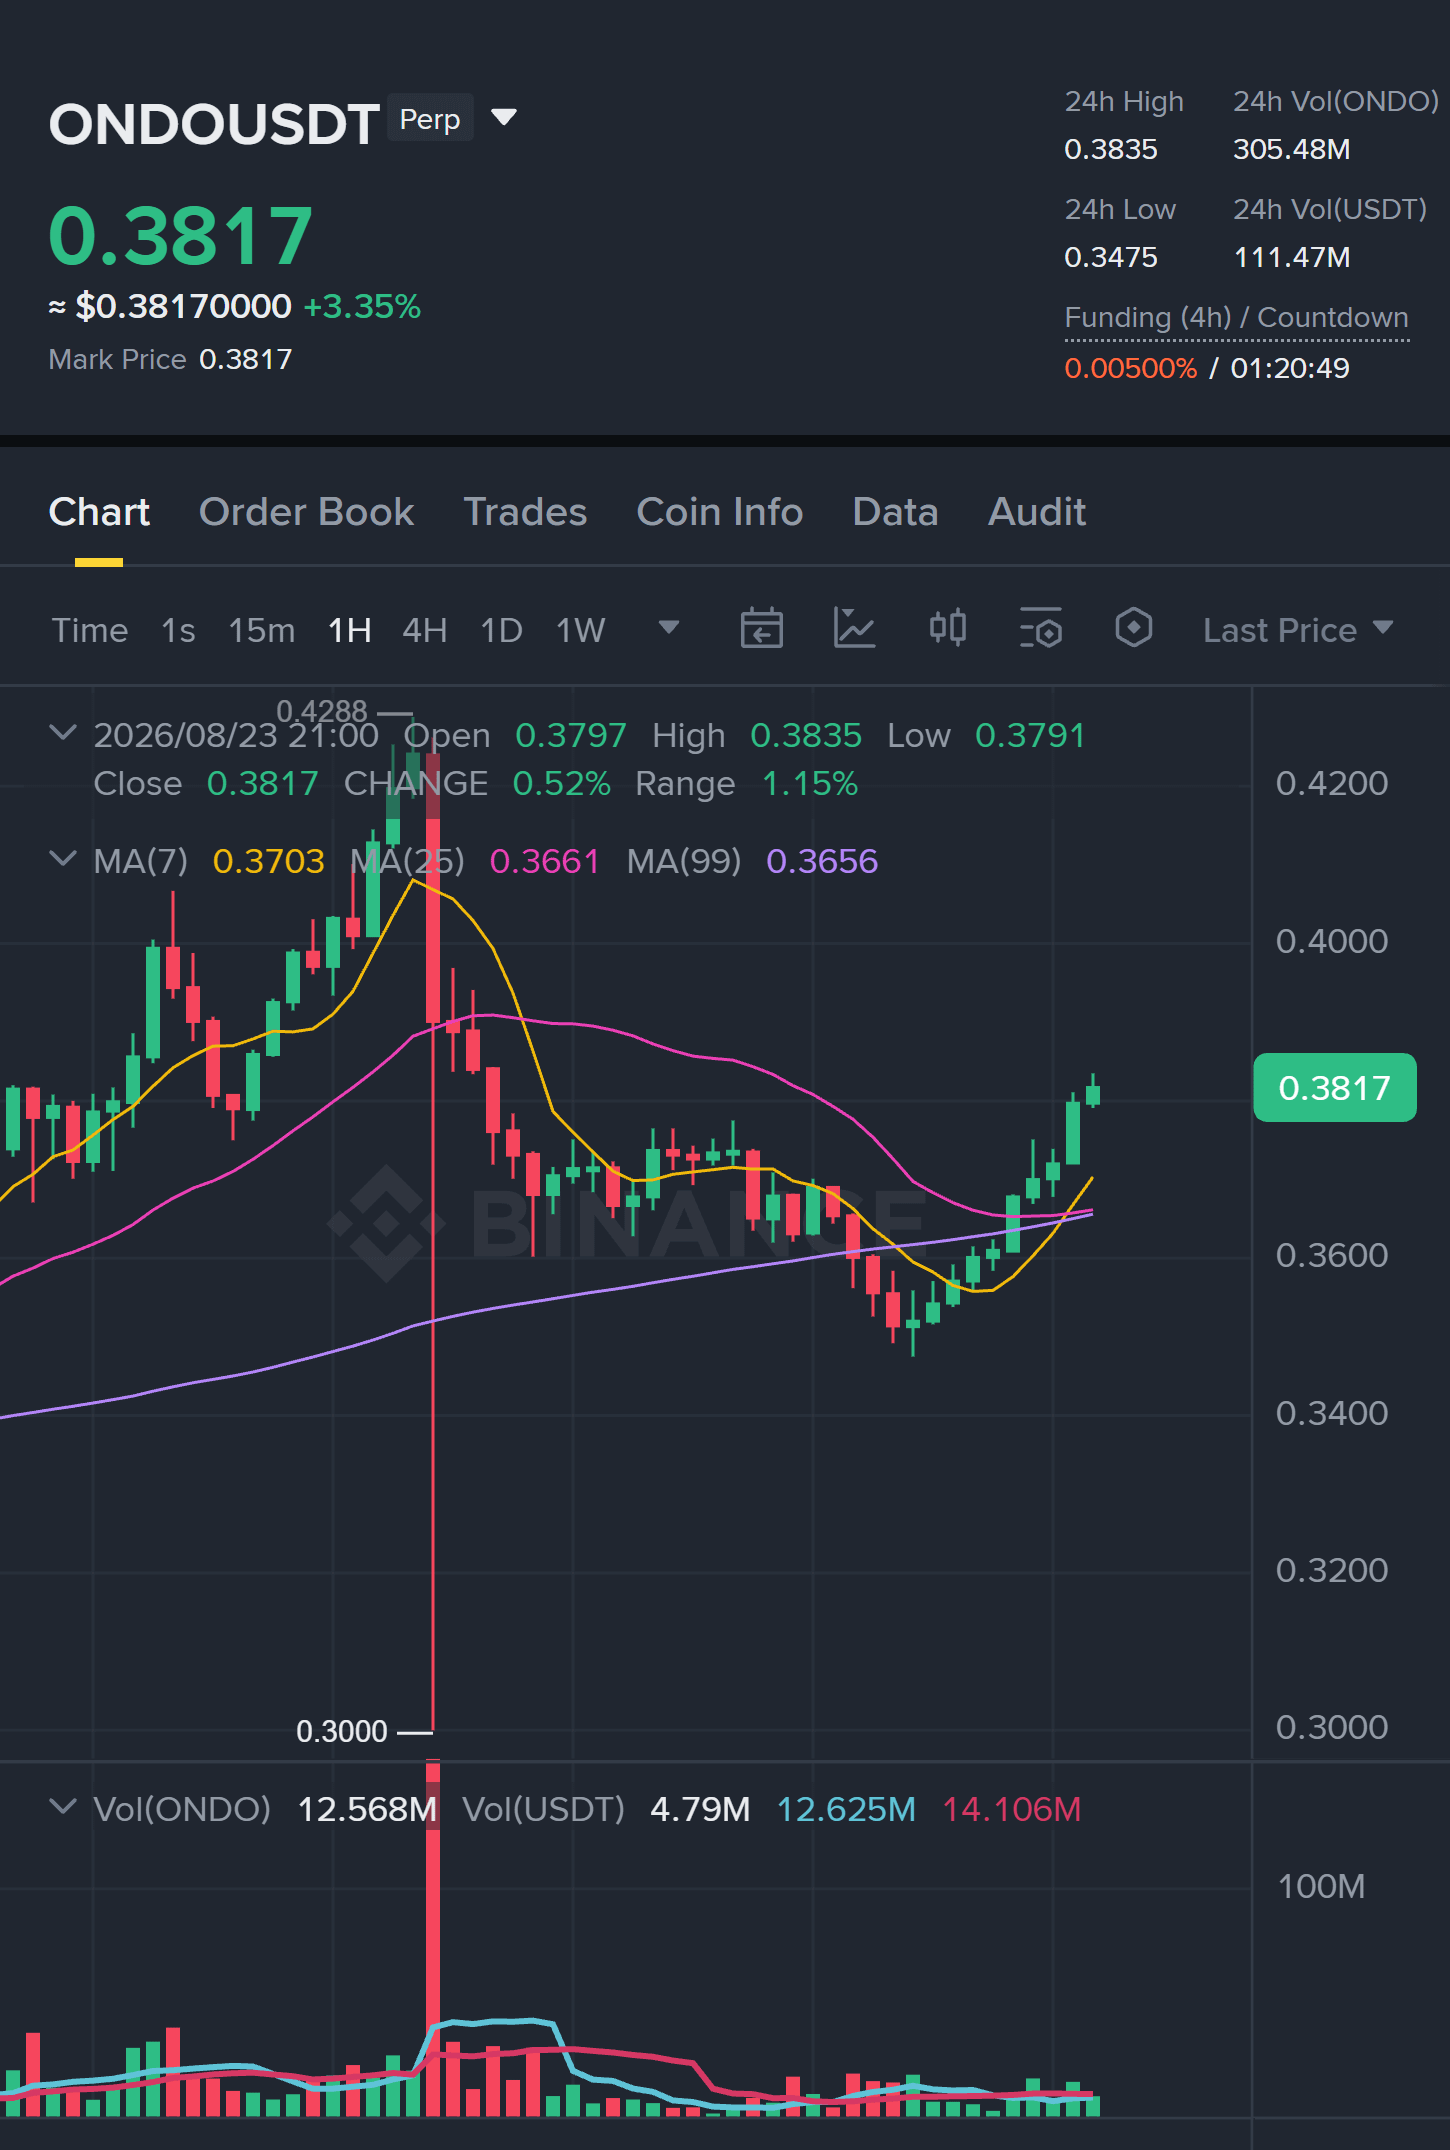Click the MA(25) 0.3661 value
1450x2150 pixels.
545,861
